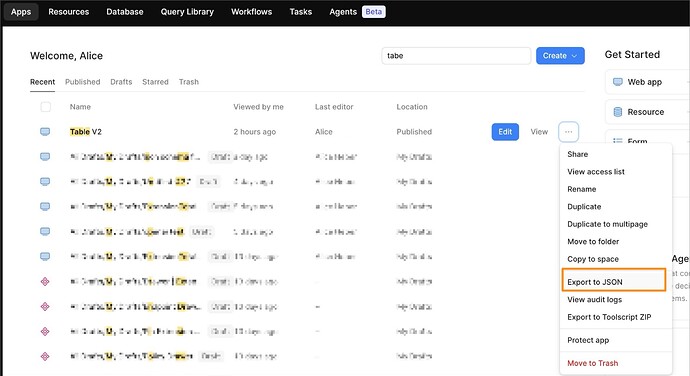This screenshot has width=690, height=376.
Task: Open the Tasks navigation item
Action: [x=301, y=12]
